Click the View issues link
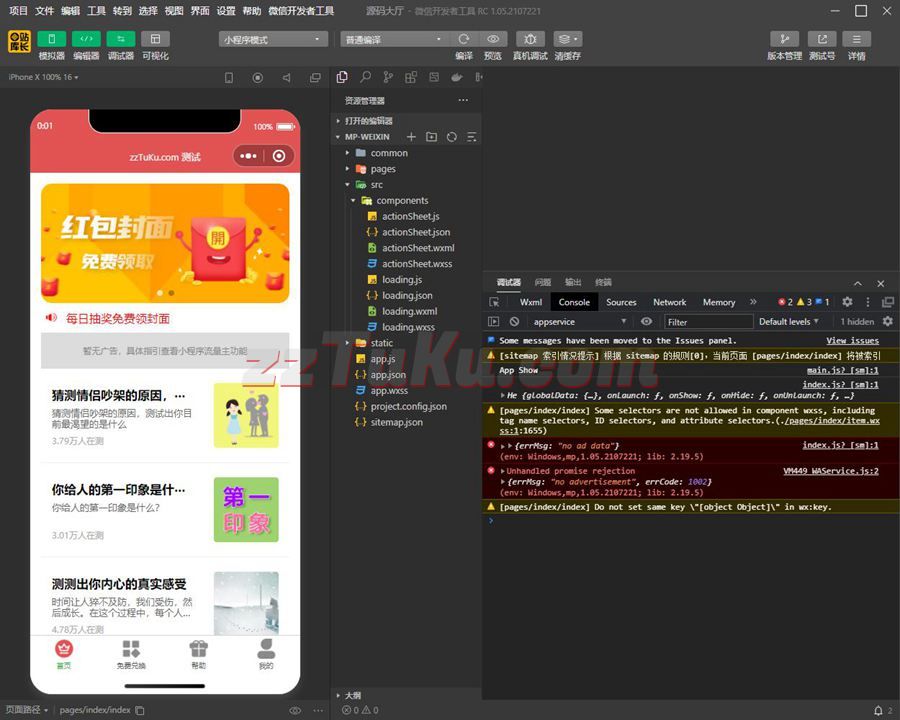 (x=852, y=341)
